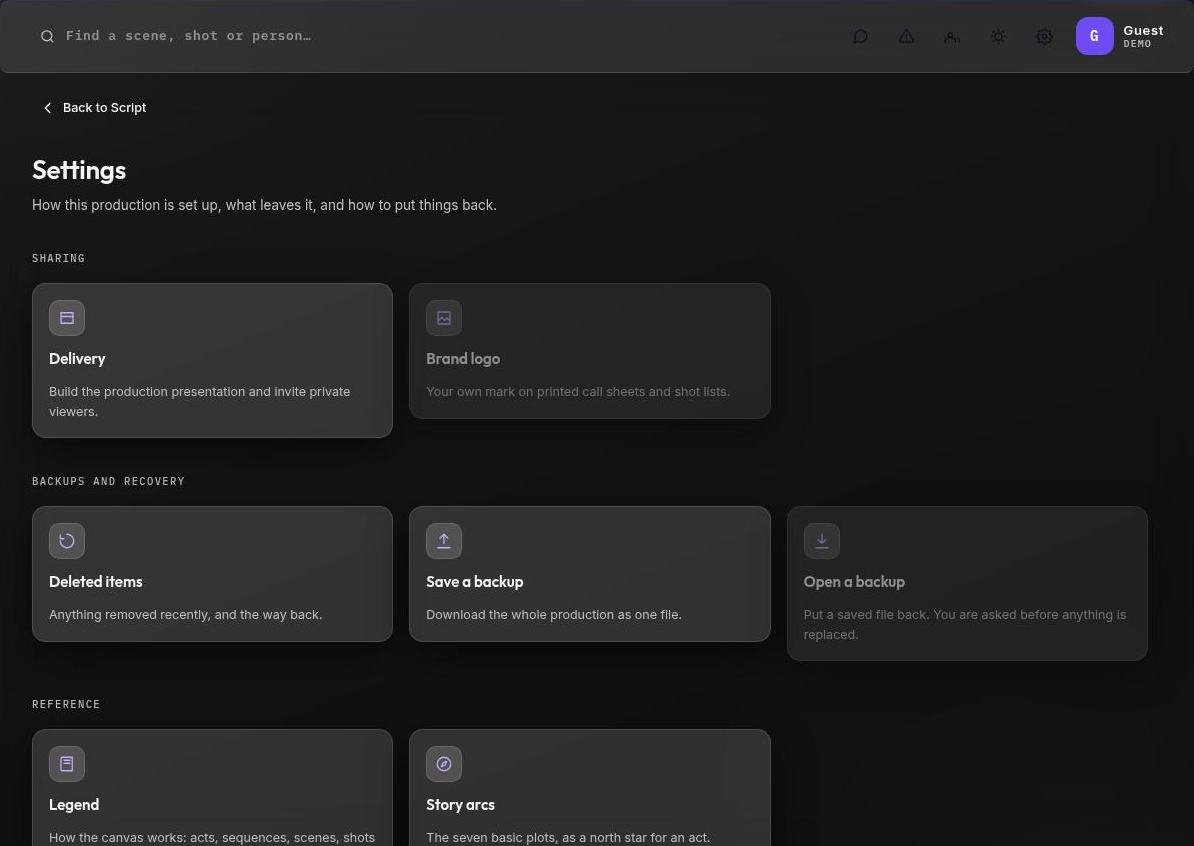
Task: Click 'Build the production presentation' description
Action: [x=200, y=401]
